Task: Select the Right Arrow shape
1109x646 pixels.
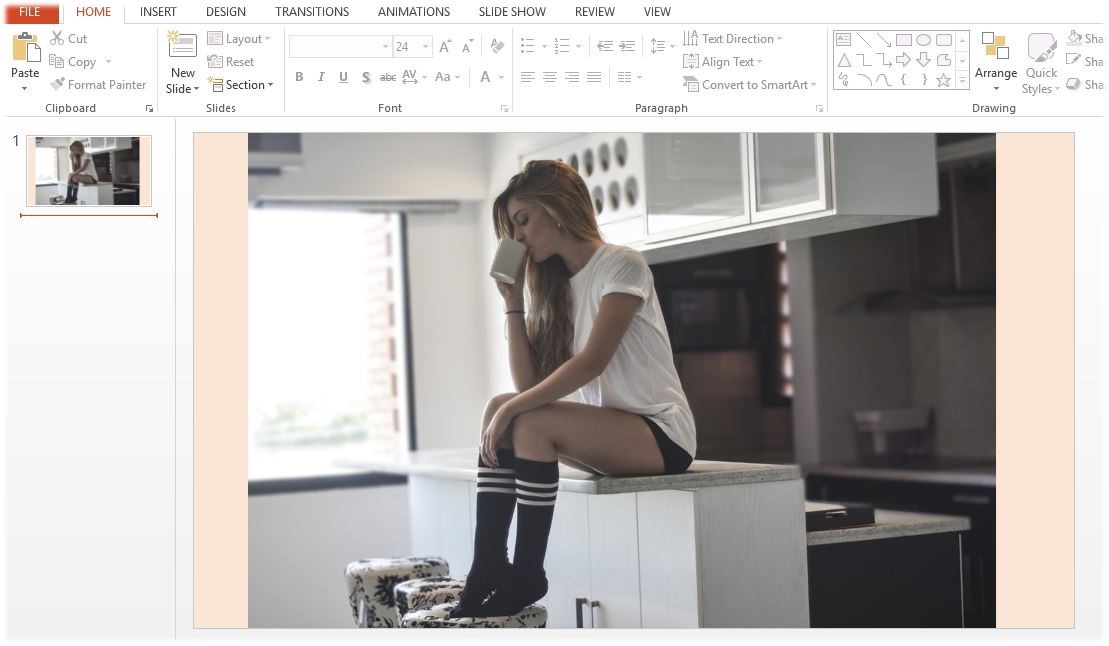Action: pos(903,60)
